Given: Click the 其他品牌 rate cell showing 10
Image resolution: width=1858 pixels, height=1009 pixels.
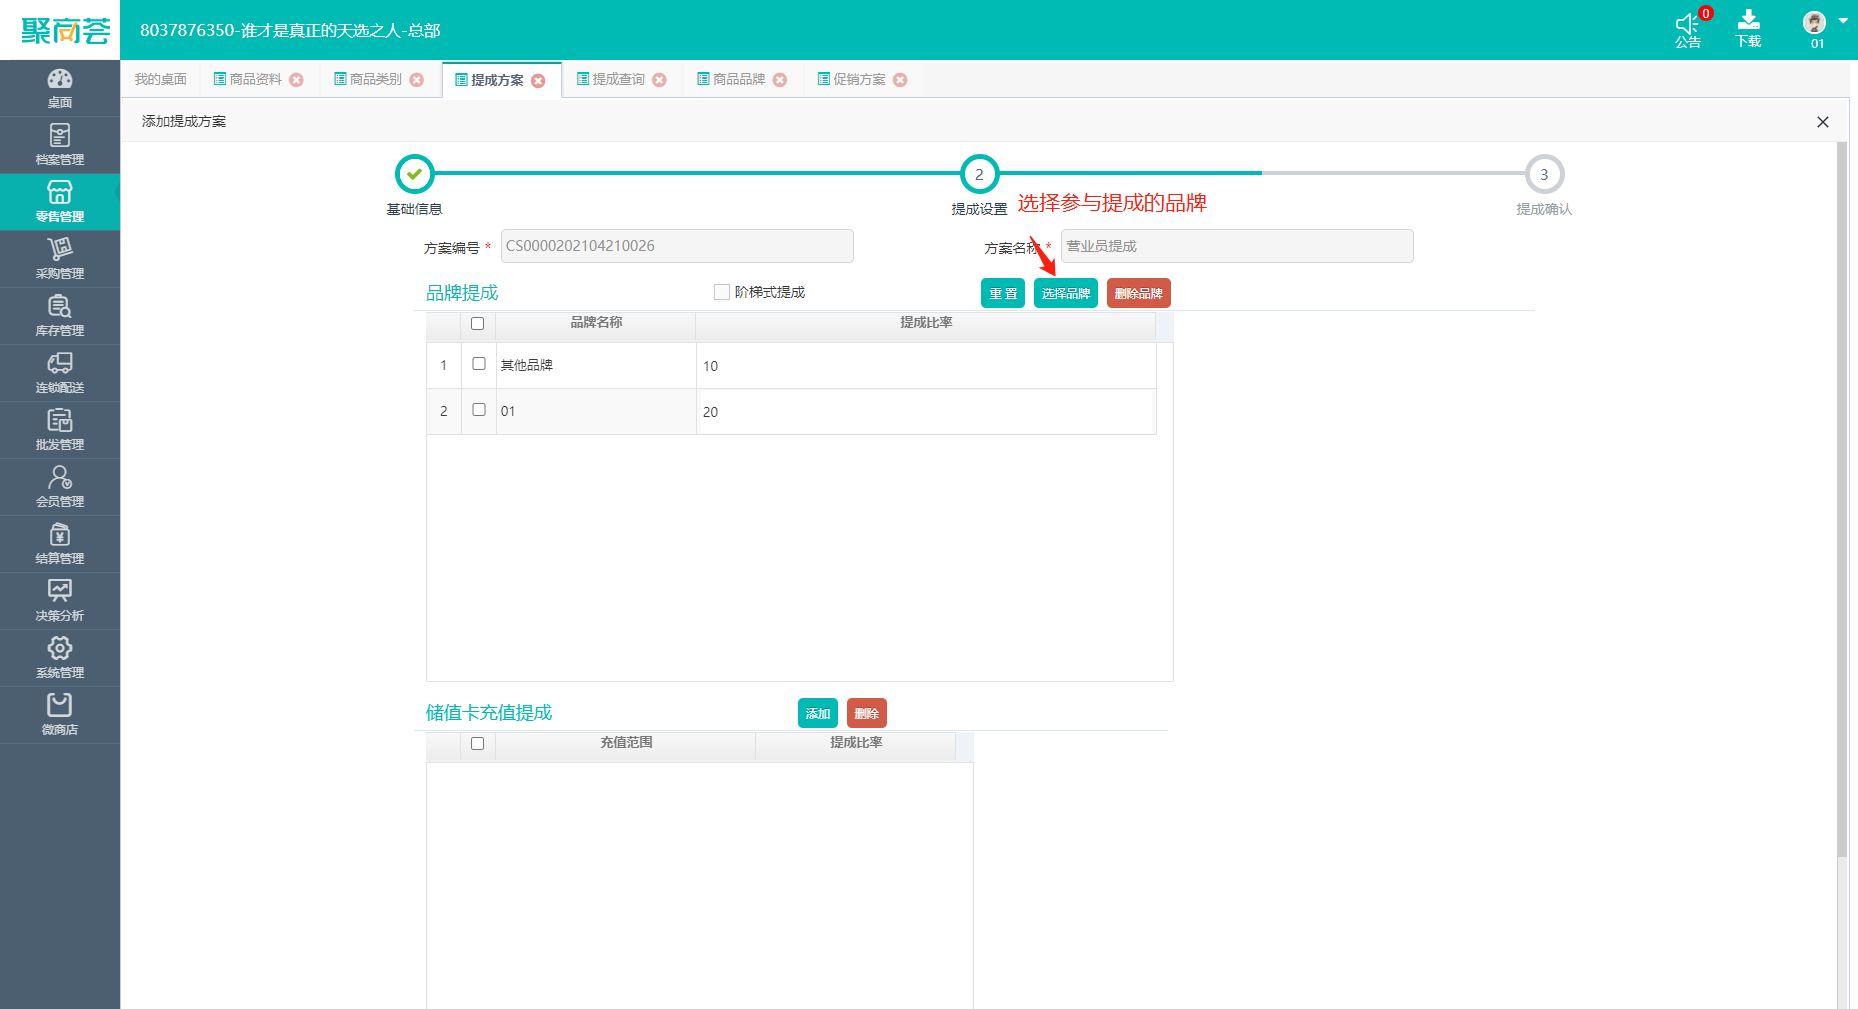Looking at the screenshot, I should click(926, 366).
